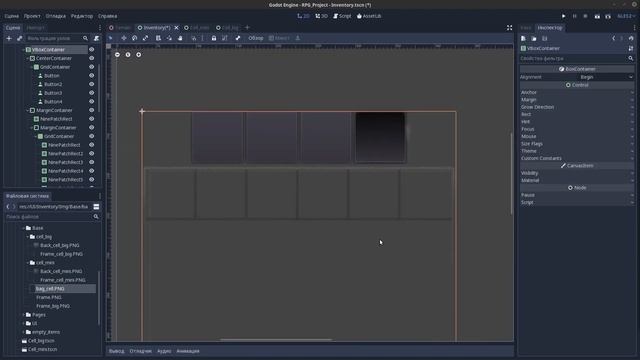Stop the running scene

coord(585,16)
